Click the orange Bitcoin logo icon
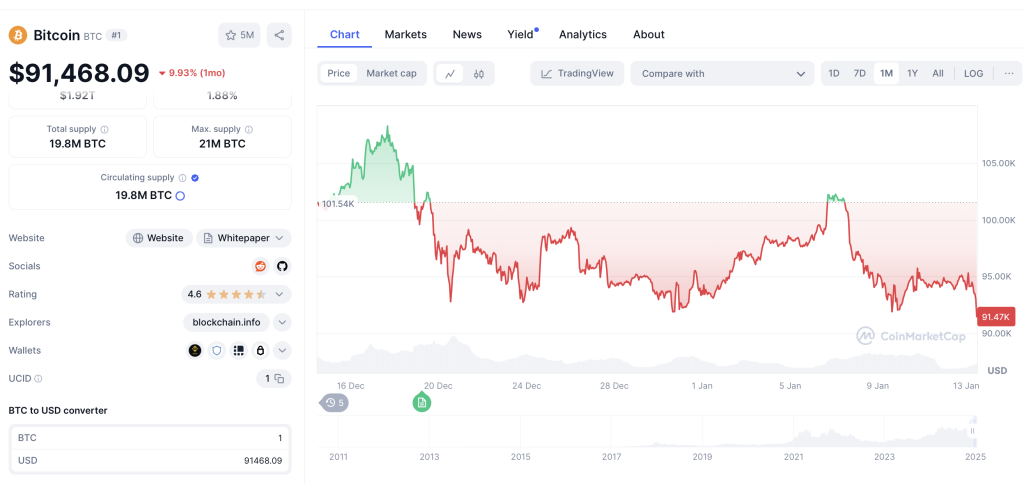Screen dimensions: 1024x484 (x=18, y=35)
